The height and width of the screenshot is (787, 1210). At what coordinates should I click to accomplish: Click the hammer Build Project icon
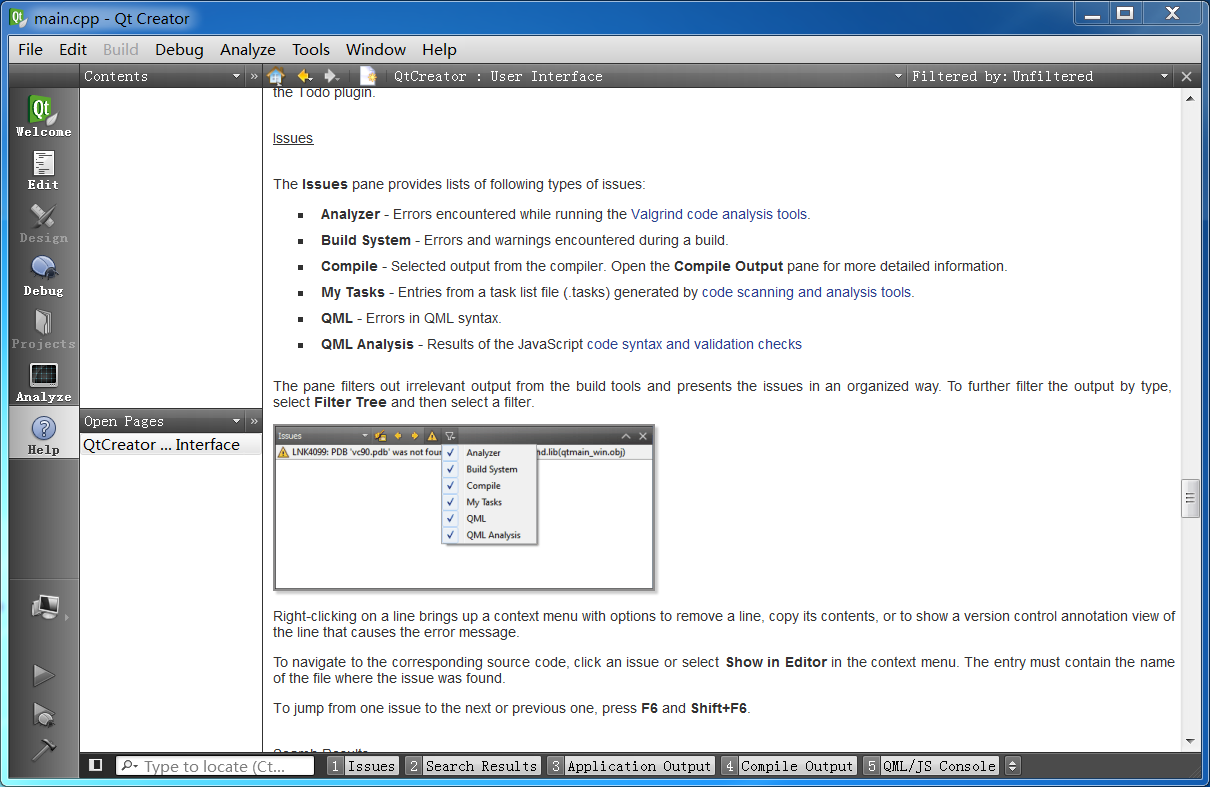43,749
